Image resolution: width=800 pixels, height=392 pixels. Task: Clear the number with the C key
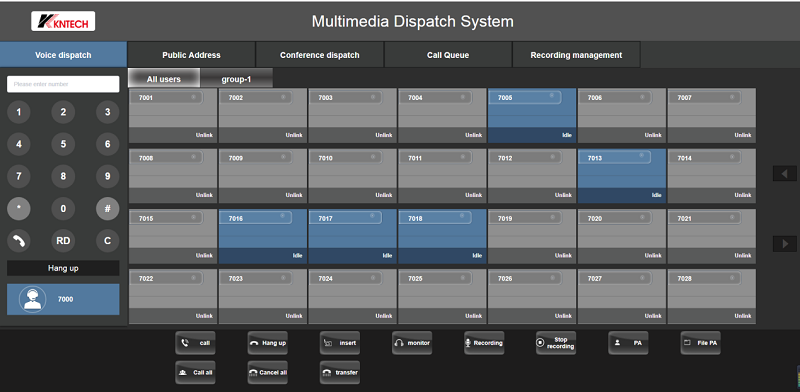coord(107,241)
